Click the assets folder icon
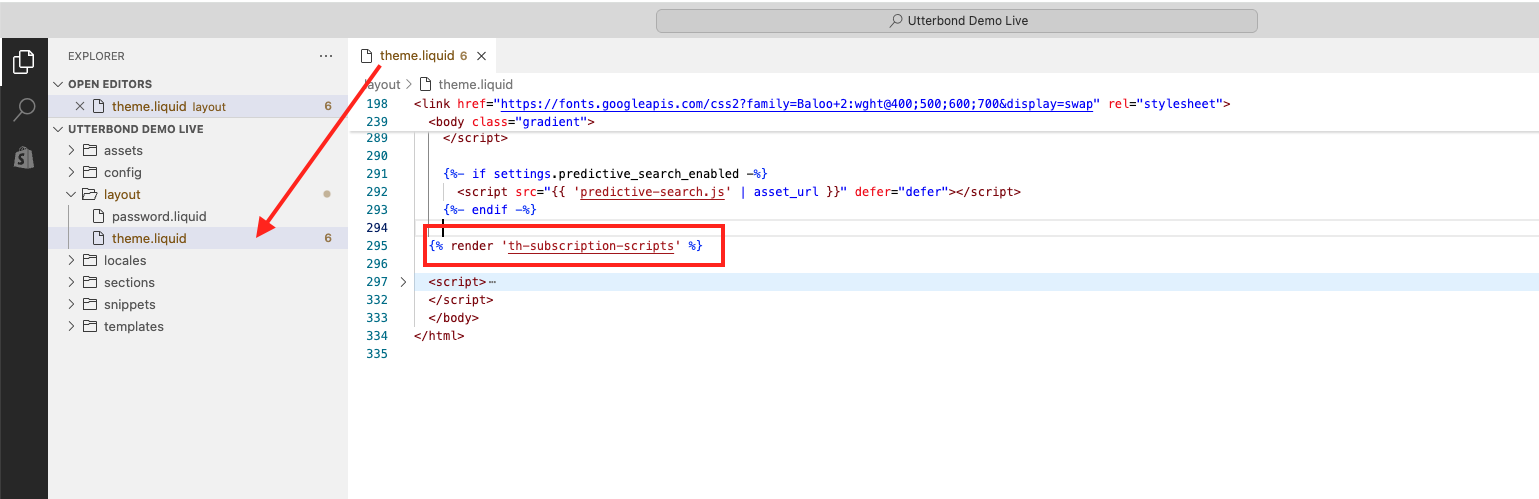Image resolution: width=1539 pixels, height=499 pixels. (x=90, y=150)
